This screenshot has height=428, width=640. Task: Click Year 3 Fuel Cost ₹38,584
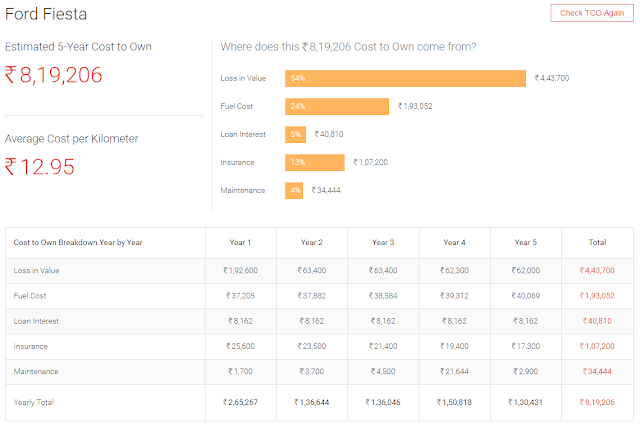383,296
